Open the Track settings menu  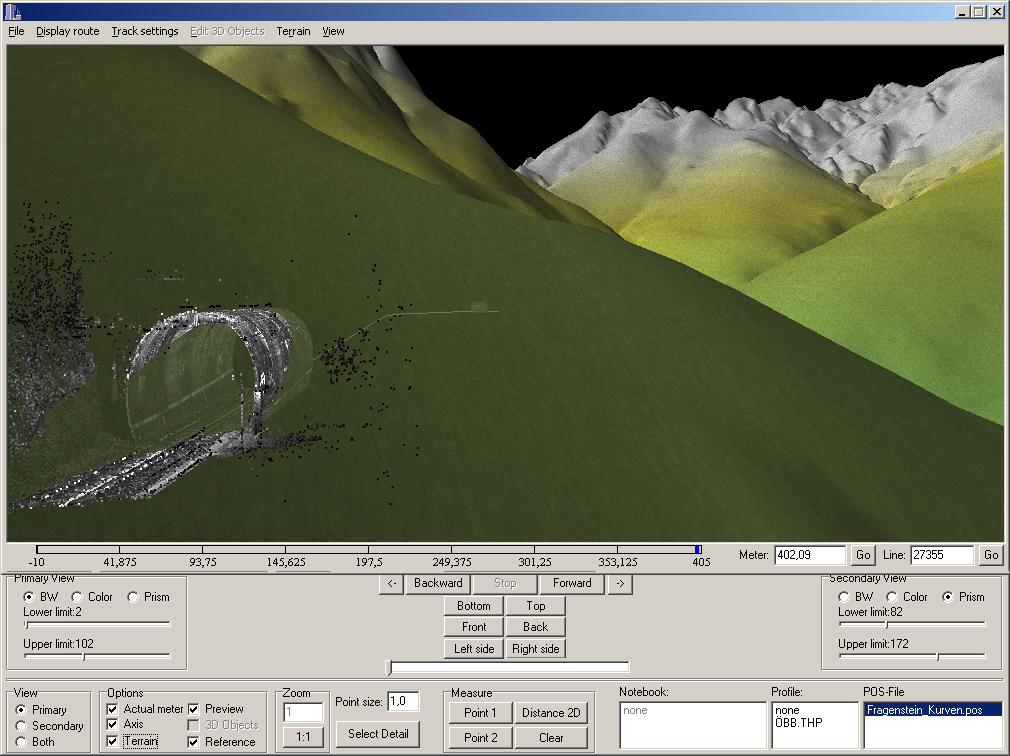(145, 31)
